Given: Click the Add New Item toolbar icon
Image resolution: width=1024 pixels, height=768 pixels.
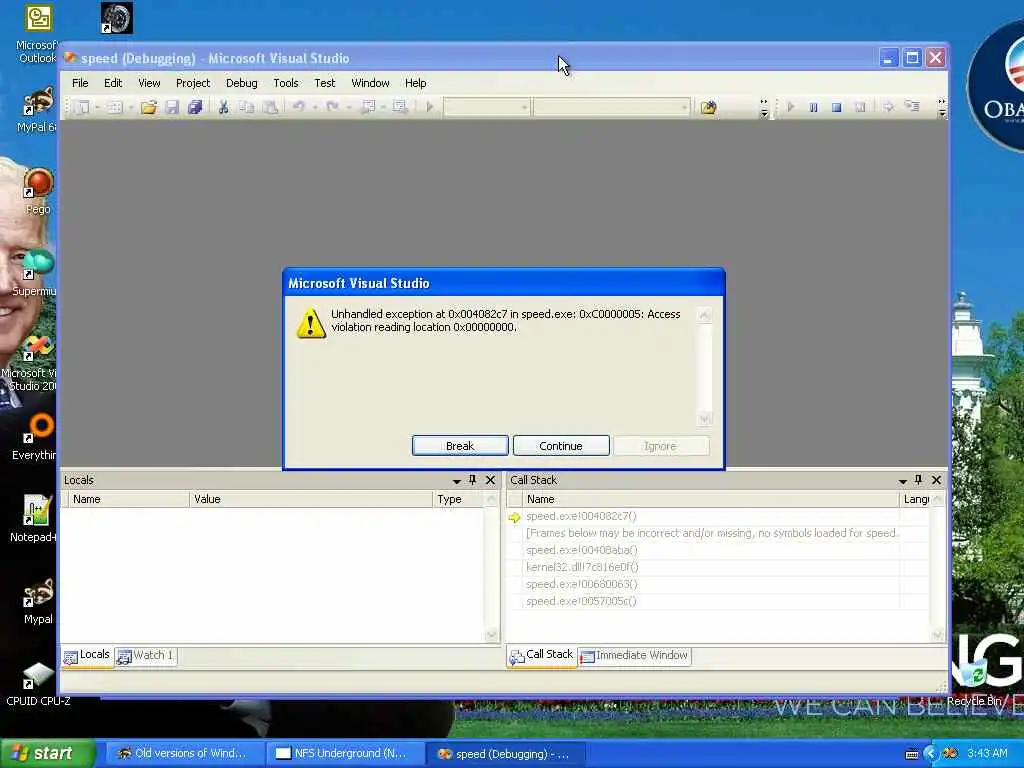Looking at the screenshot, I should pos(115,107).
